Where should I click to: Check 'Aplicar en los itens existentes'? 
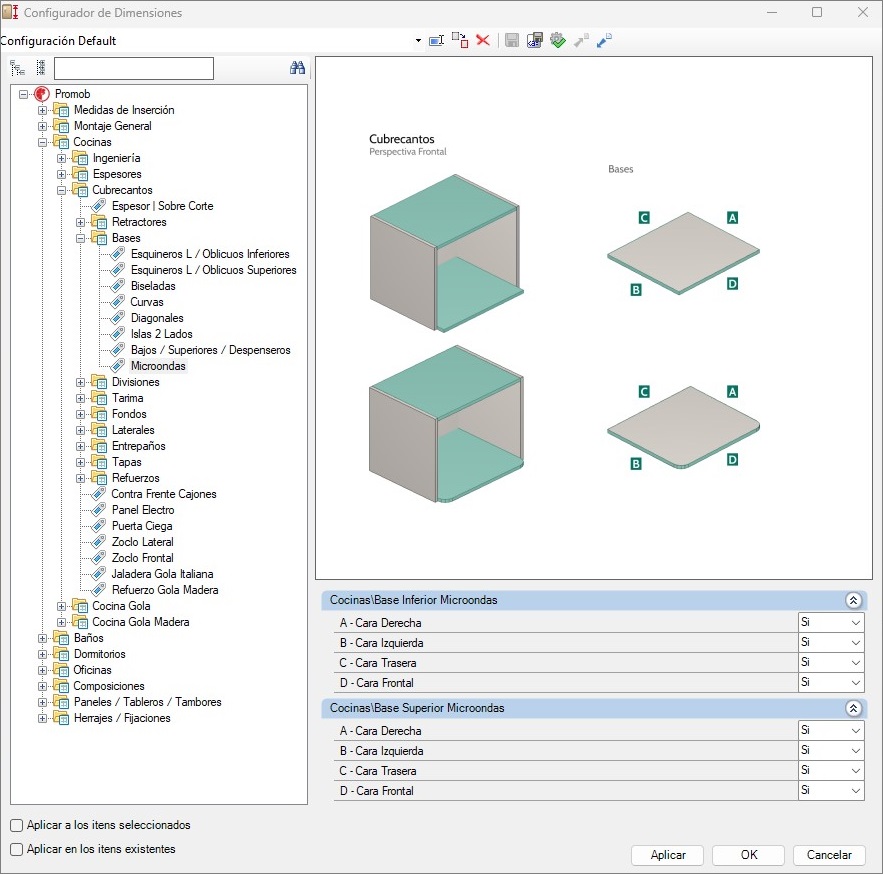[x=17, y=849]
